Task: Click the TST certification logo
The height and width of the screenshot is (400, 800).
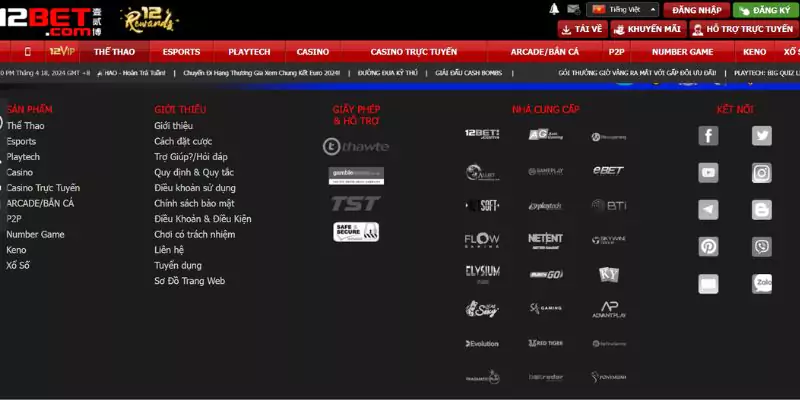Action: (x=356, y=204)
